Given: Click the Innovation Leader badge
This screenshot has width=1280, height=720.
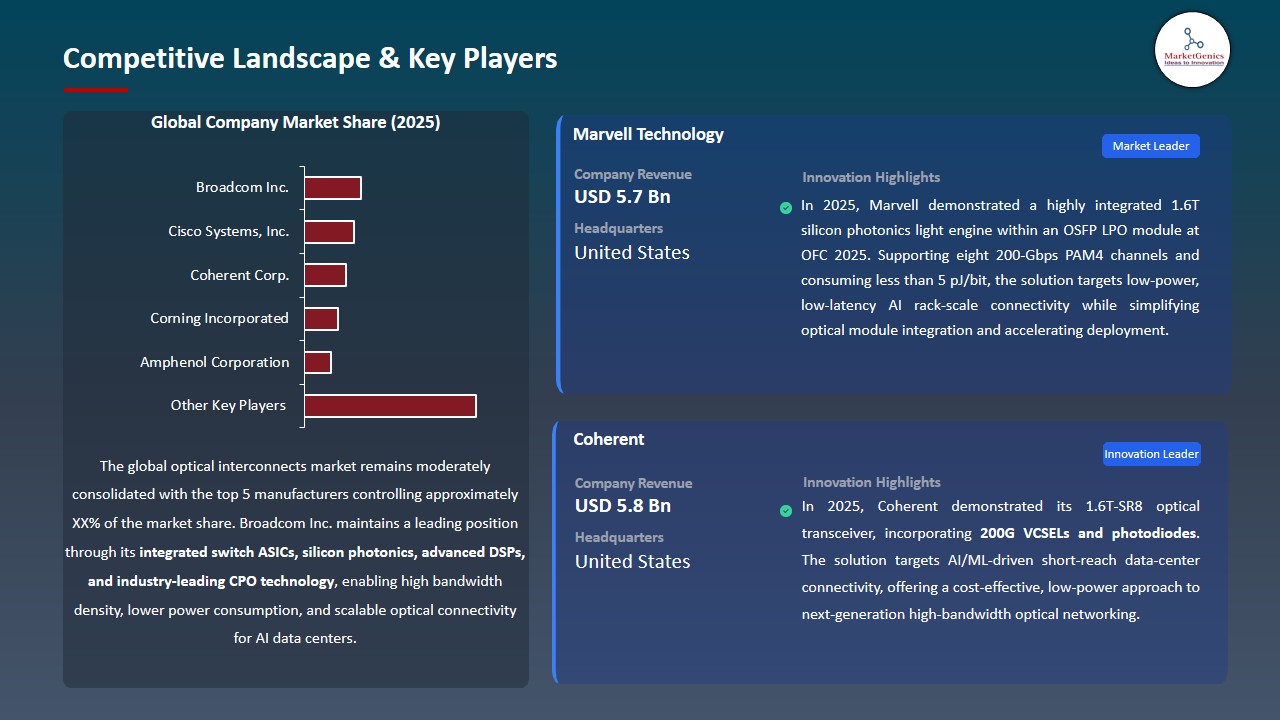Looking at the screenshot, I should click(1151, 454).
